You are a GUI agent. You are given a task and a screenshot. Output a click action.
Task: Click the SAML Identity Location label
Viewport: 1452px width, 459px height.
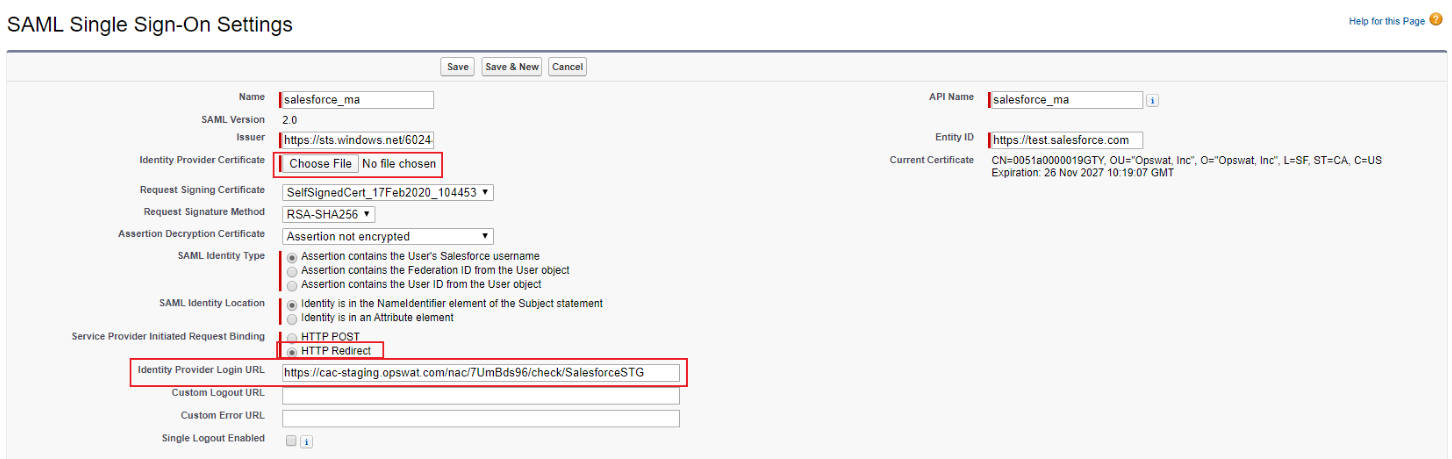tap(212, 303)
